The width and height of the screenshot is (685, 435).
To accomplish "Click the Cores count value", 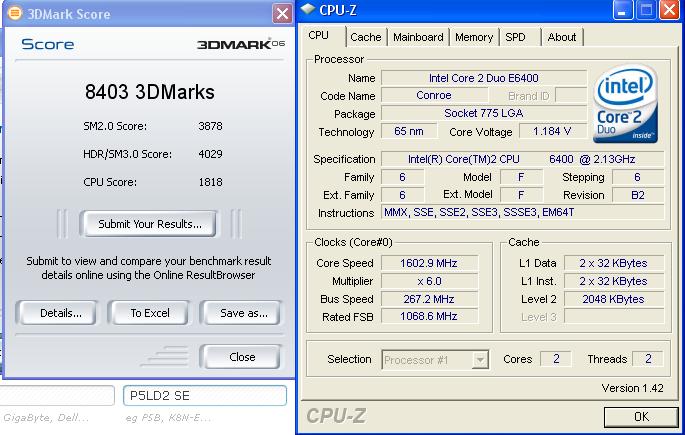I will (556, 359).
